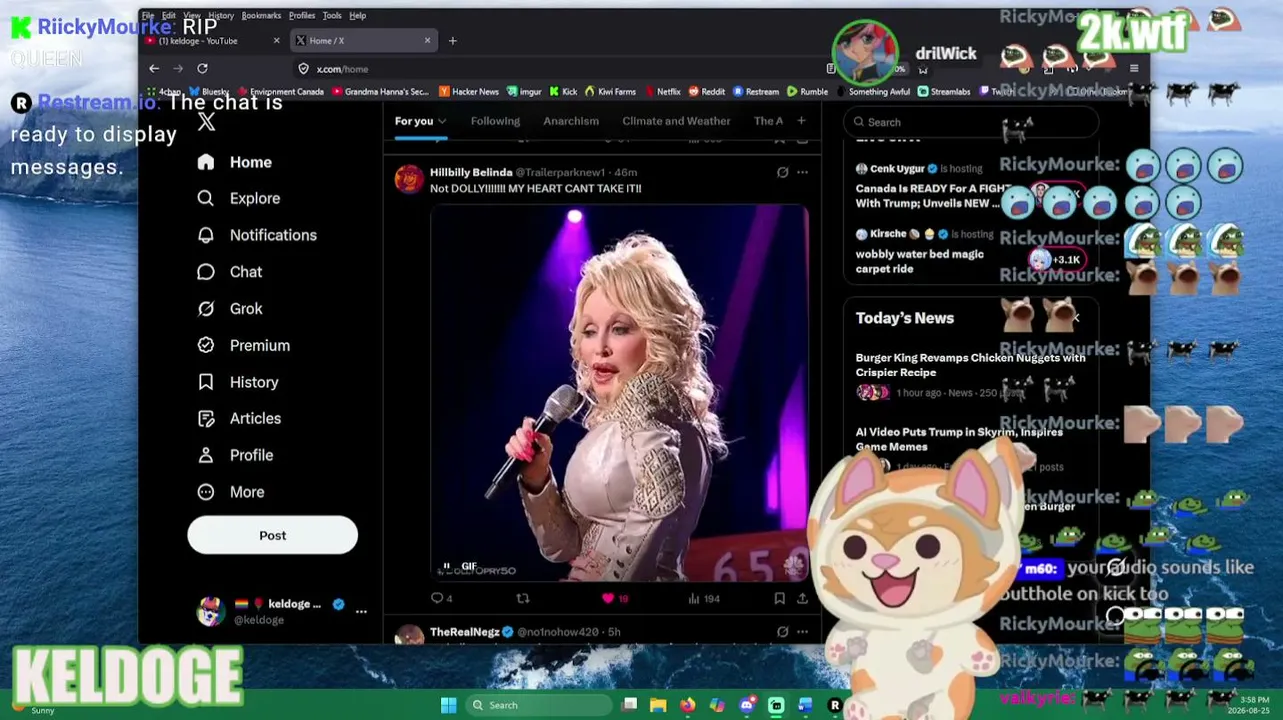Open Grok from the X sidebar
Image resolution: width=1283 pixels, height=720 pixels.
tap(230, 308)
